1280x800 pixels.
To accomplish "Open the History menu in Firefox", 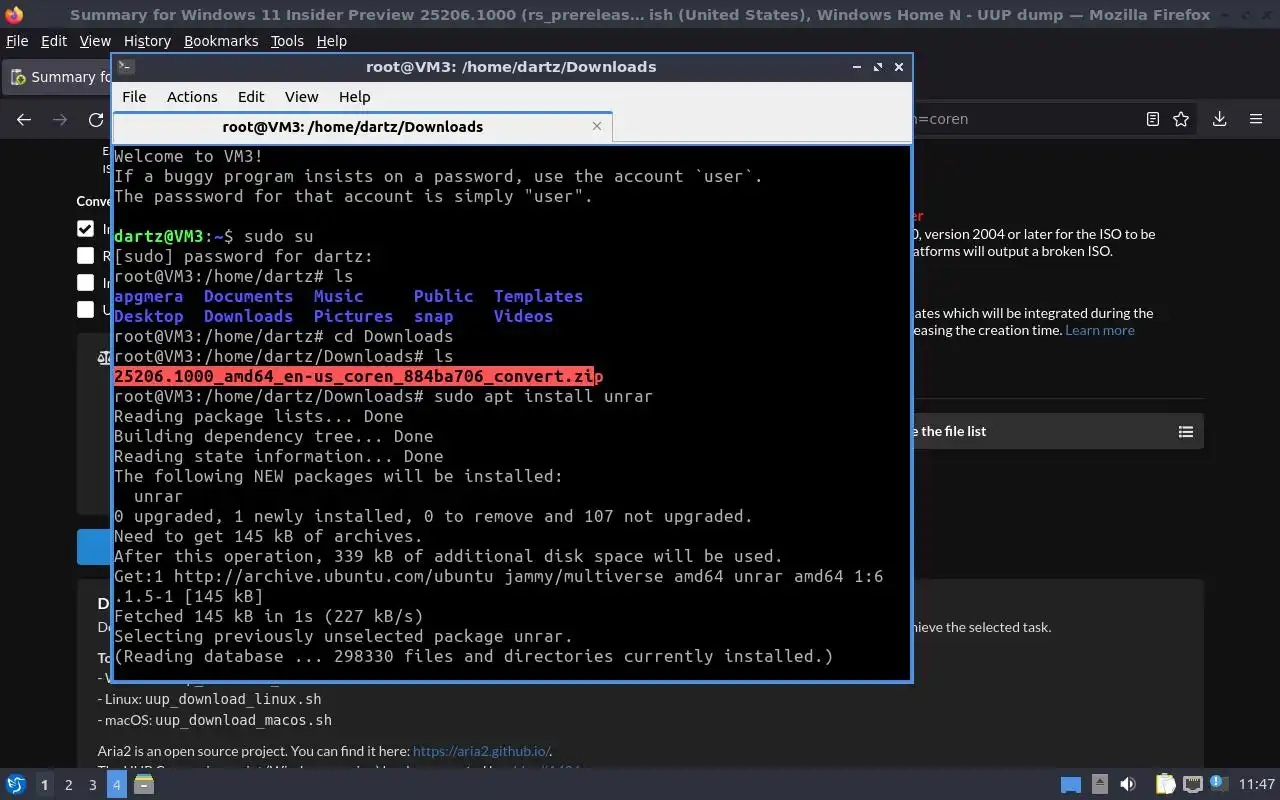I will tap(147, 41).
